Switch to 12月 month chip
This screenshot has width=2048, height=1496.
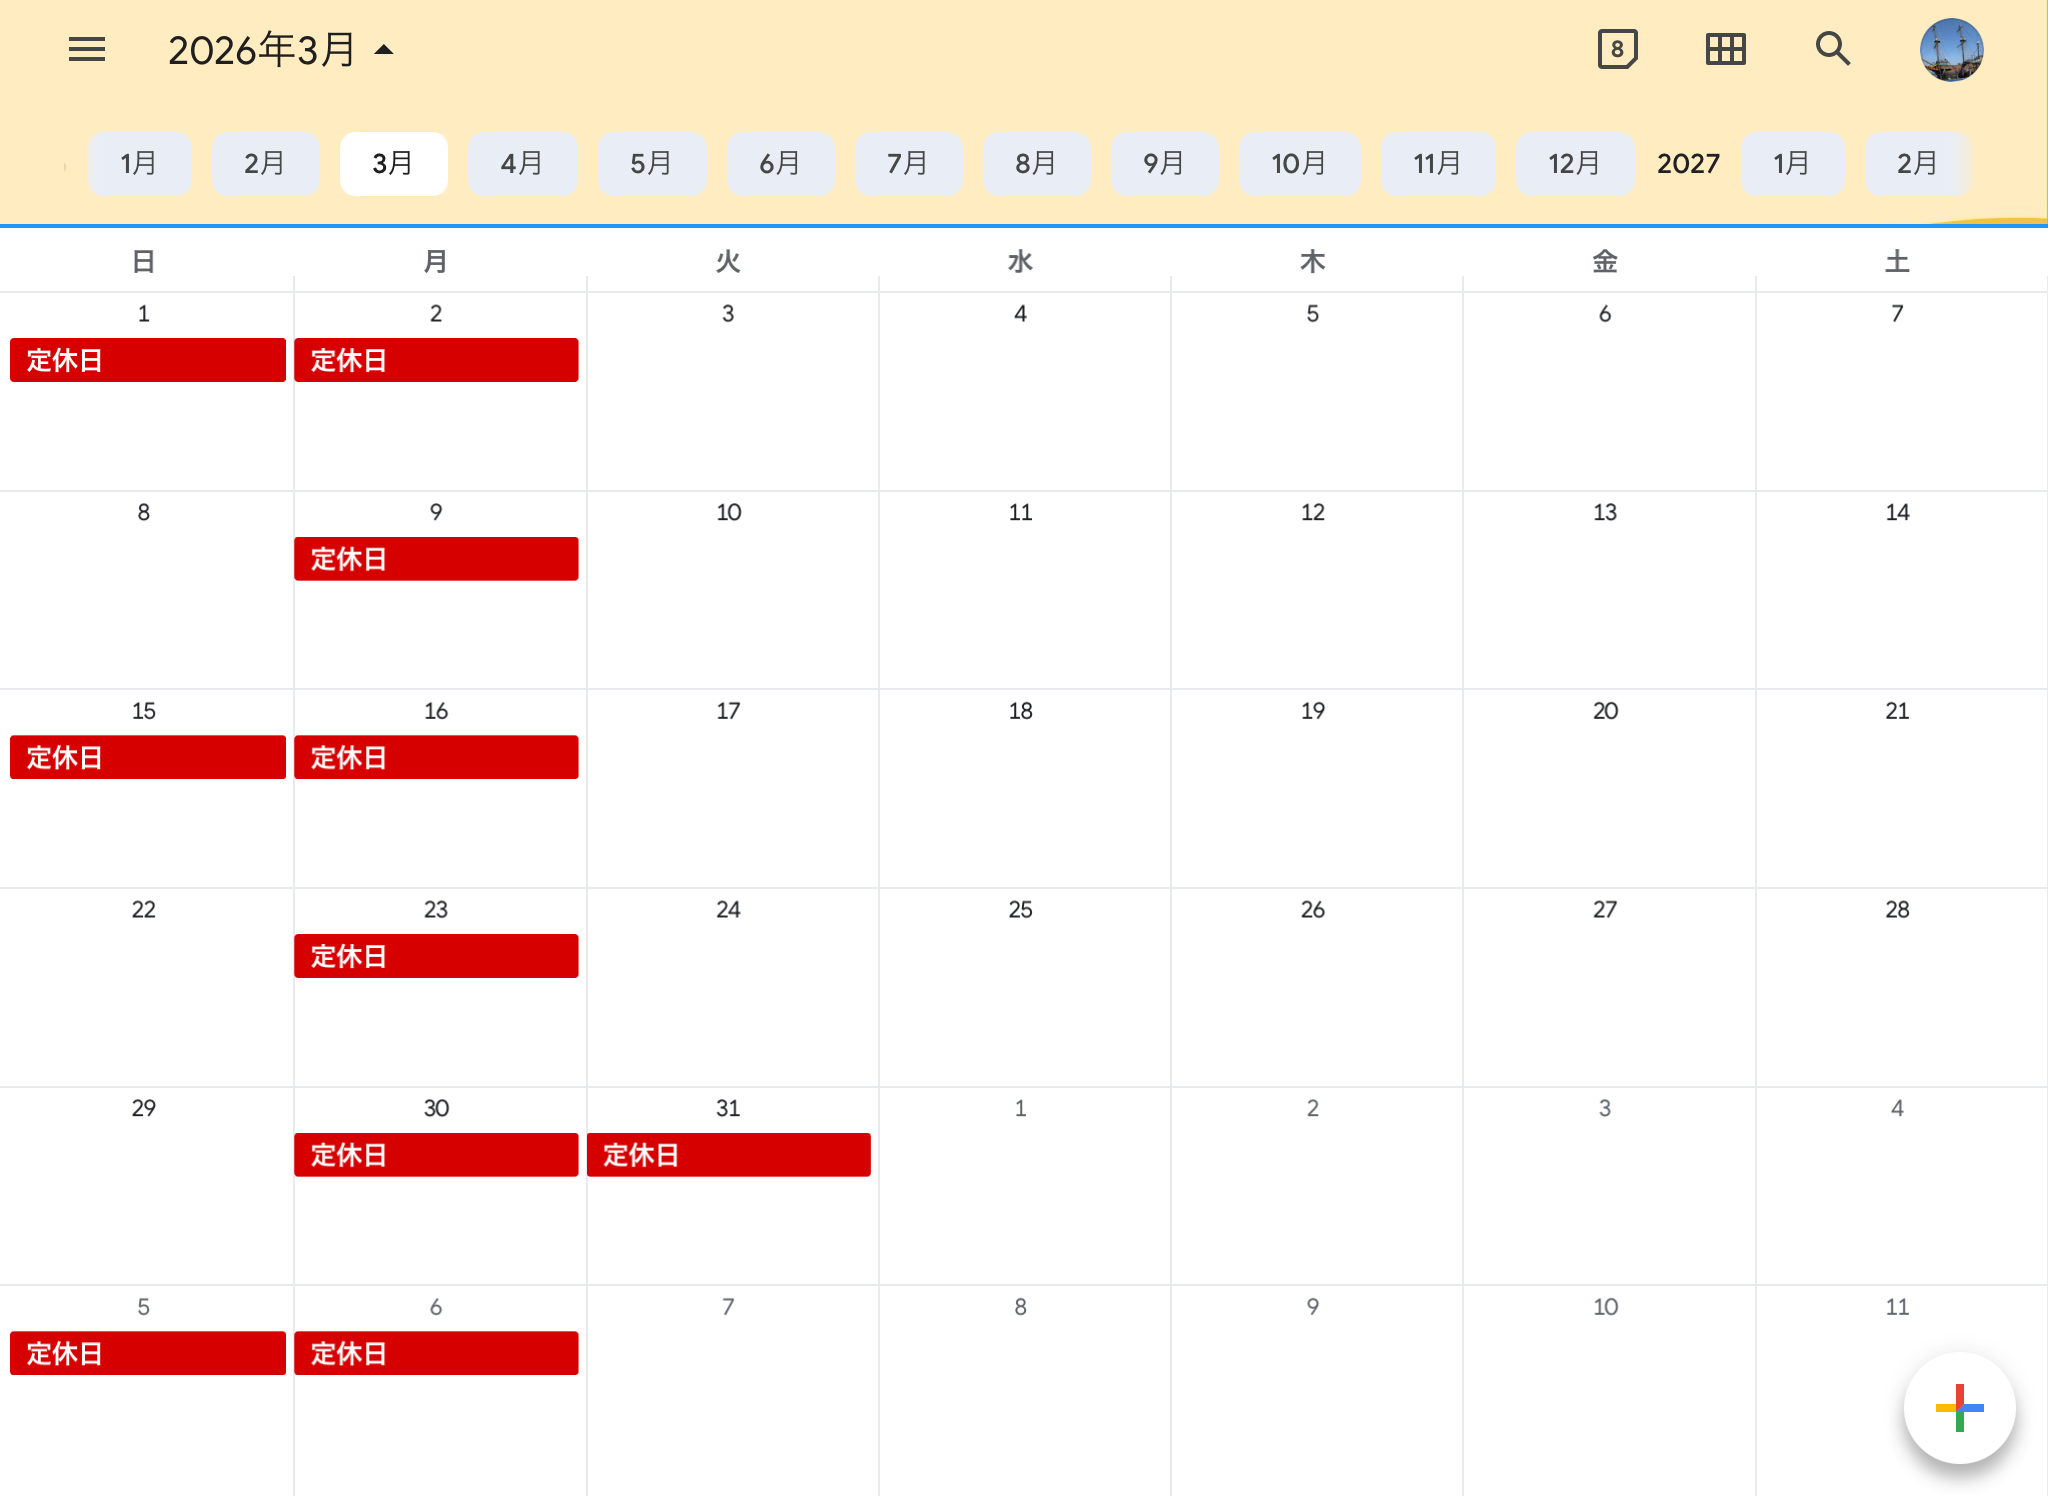1574,163
